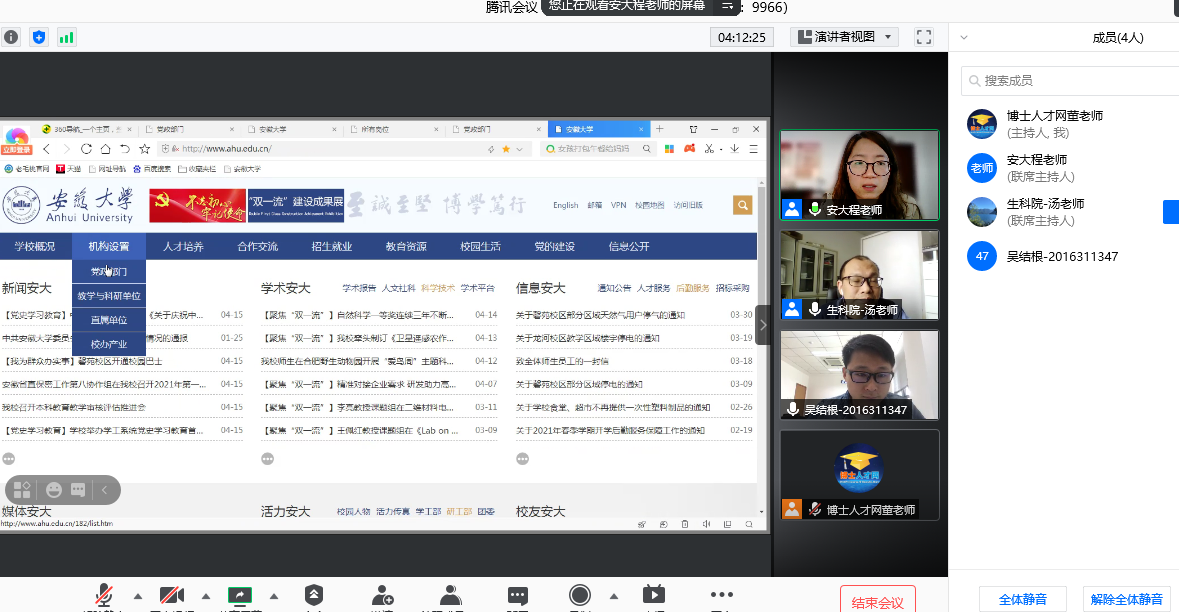Open the meeting info icon
The image size is (1179, 612).
[11, 37]
